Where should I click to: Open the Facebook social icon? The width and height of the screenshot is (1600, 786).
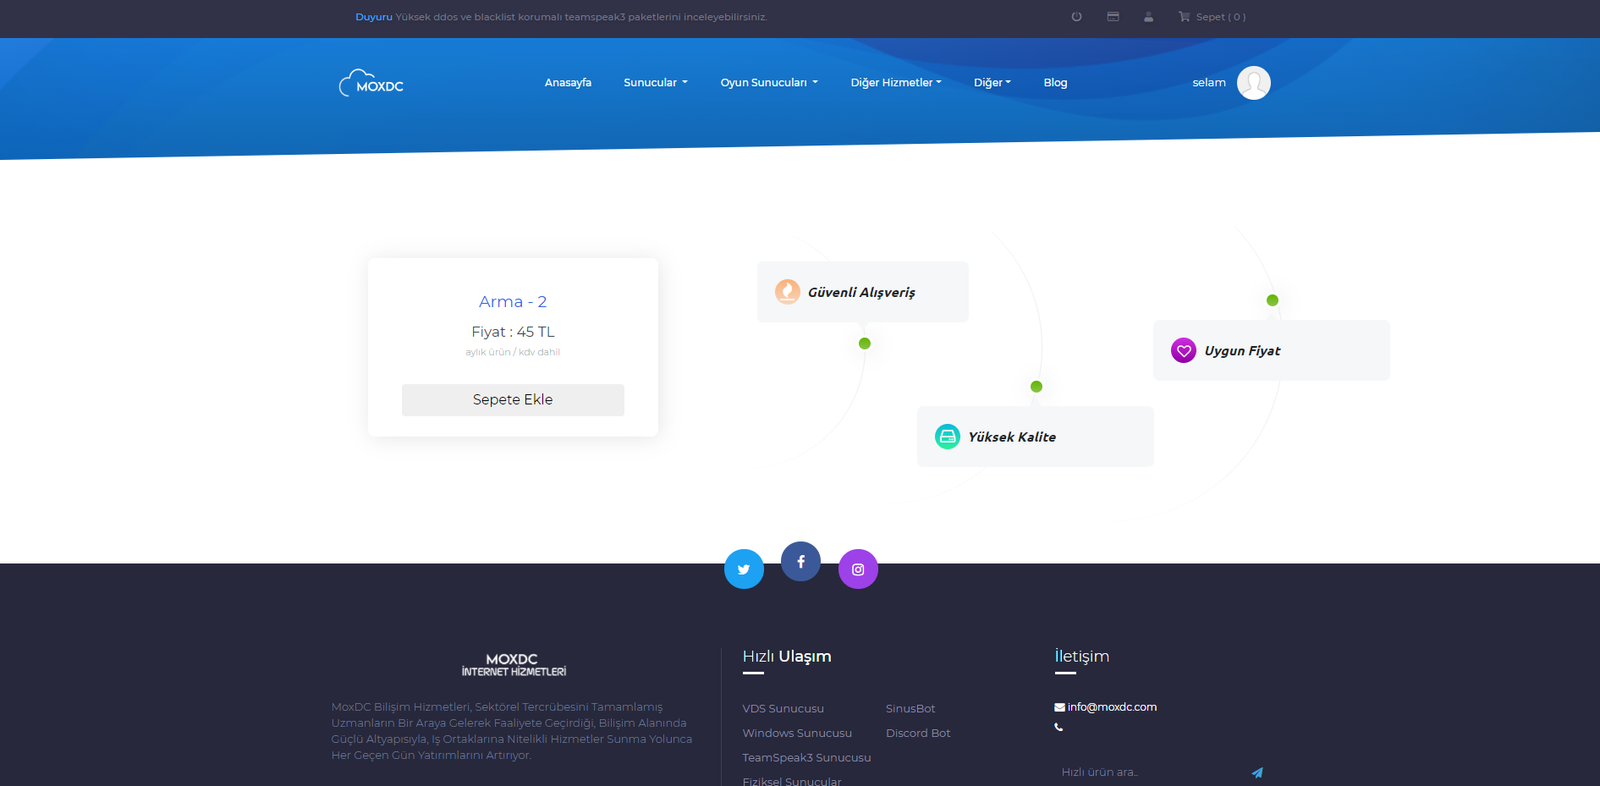click(x=800, y=562)
